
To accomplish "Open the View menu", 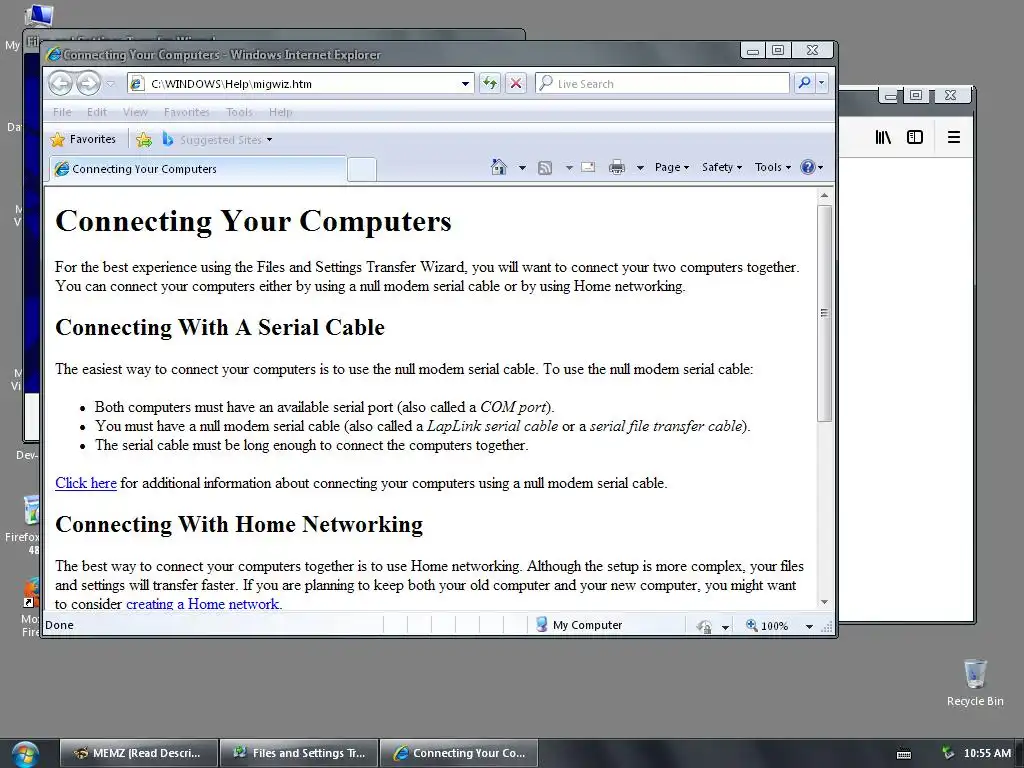I will click(x=135, y=112).
